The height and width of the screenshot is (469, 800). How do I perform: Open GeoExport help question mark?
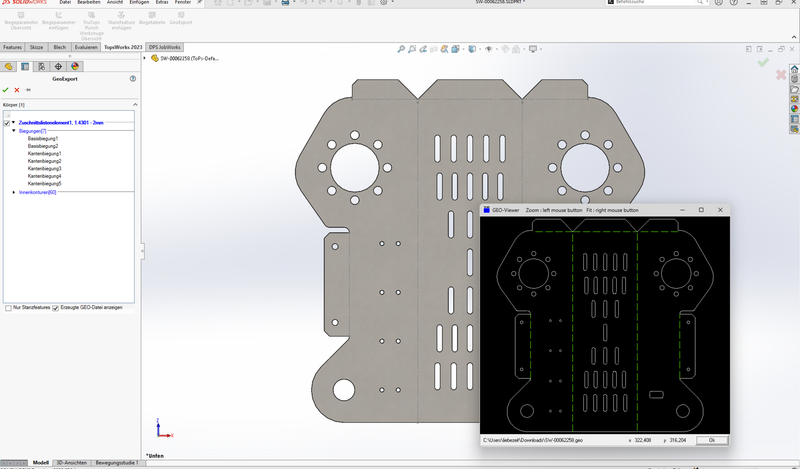[x=133, y=79]
